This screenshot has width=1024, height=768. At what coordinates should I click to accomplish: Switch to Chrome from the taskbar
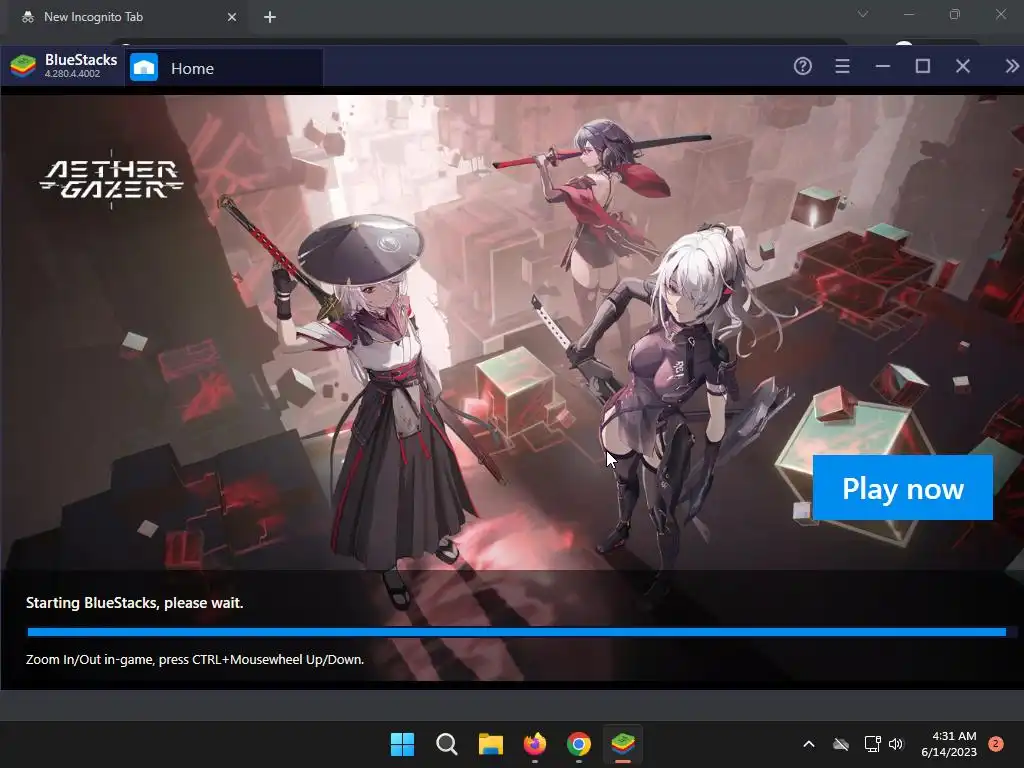[579, 744]
